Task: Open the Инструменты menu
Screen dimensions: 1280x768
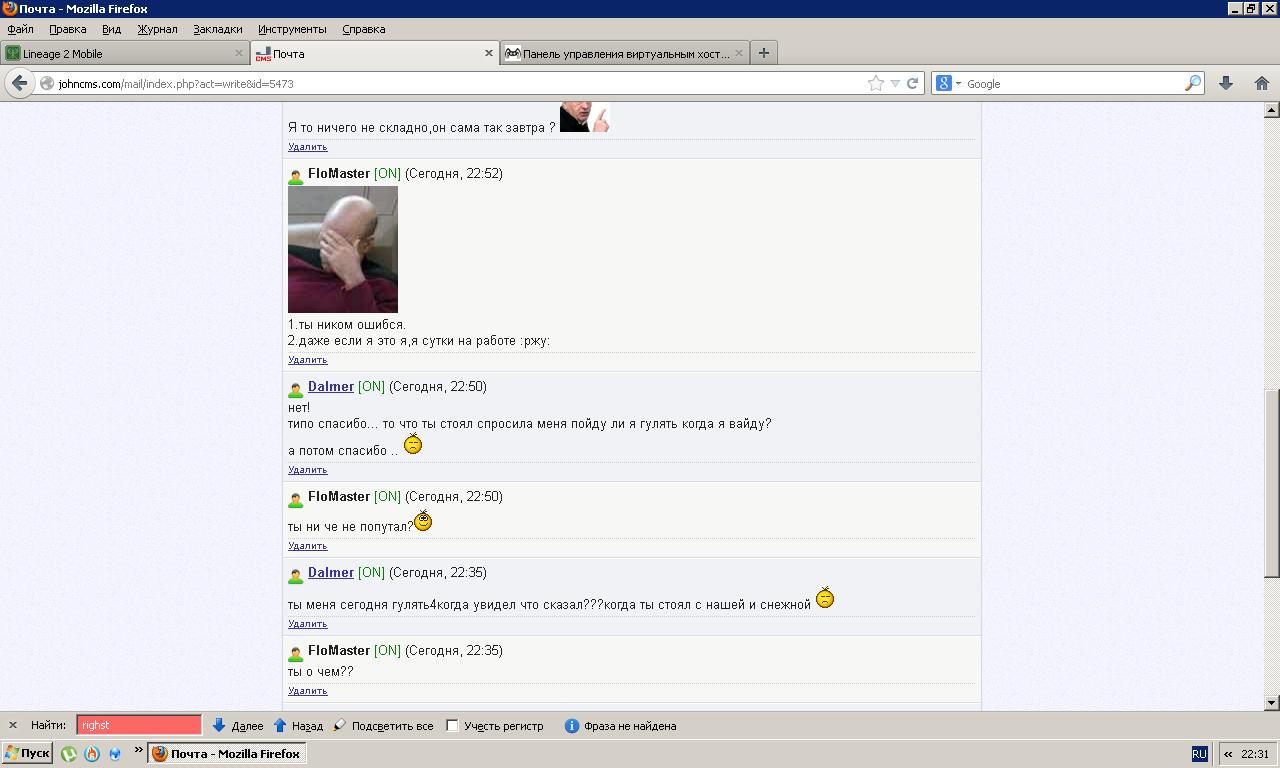Action: tap(292, 29)
